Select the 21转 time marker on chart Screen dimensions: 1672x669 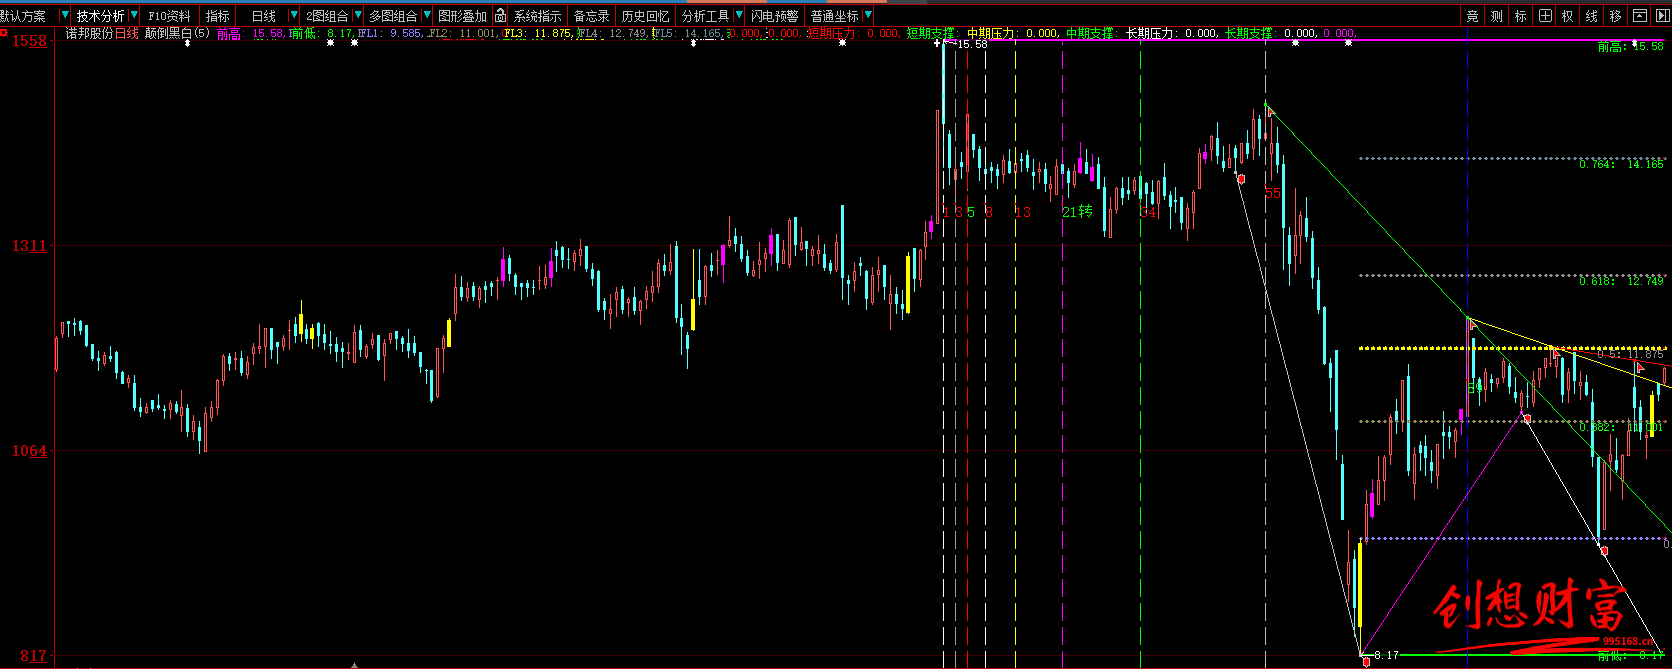1077,212
